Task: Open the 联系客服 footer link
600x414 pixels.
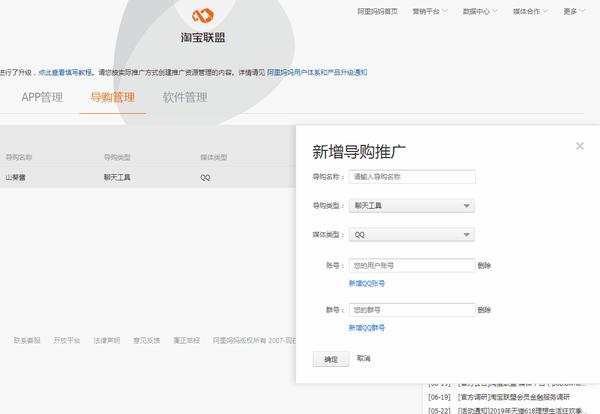Action: pos(27,340)
